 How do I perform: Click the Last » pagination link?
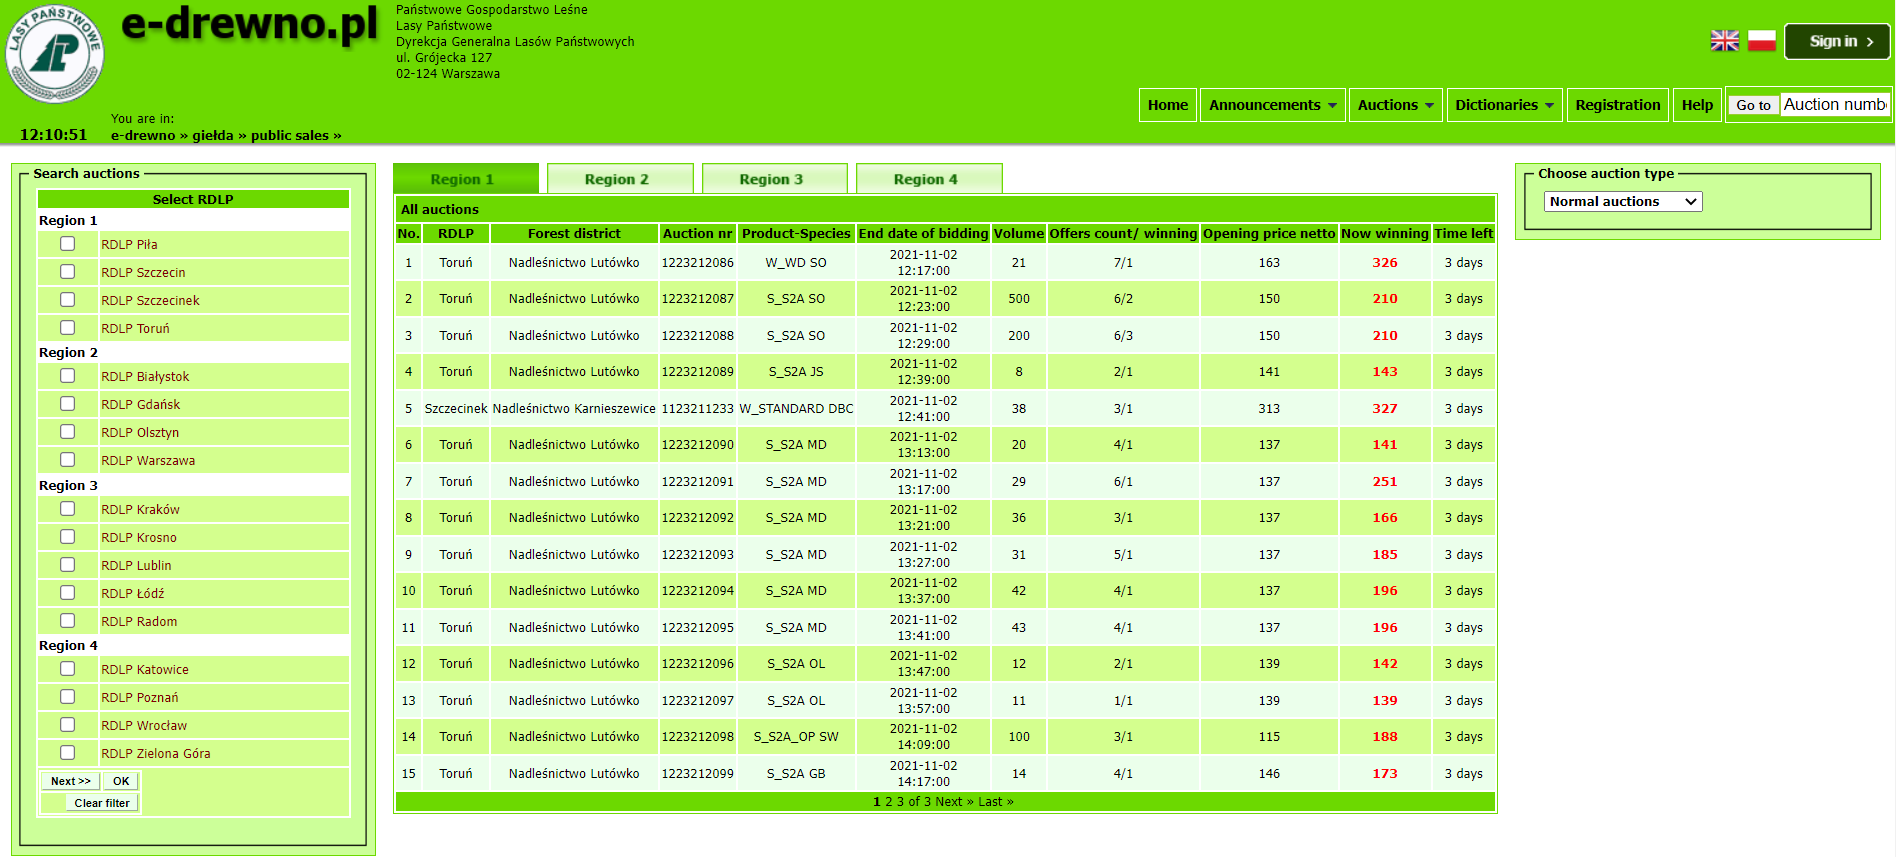click(996, 802)
